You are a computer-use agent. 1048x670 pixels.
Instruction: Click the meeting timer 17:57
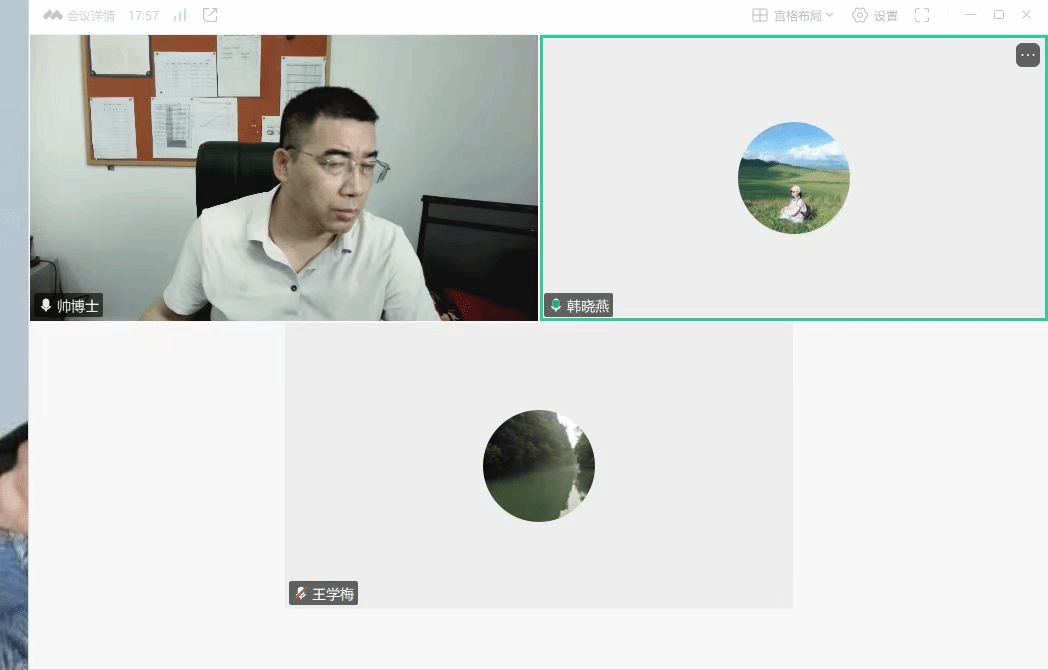pos(143,16)
